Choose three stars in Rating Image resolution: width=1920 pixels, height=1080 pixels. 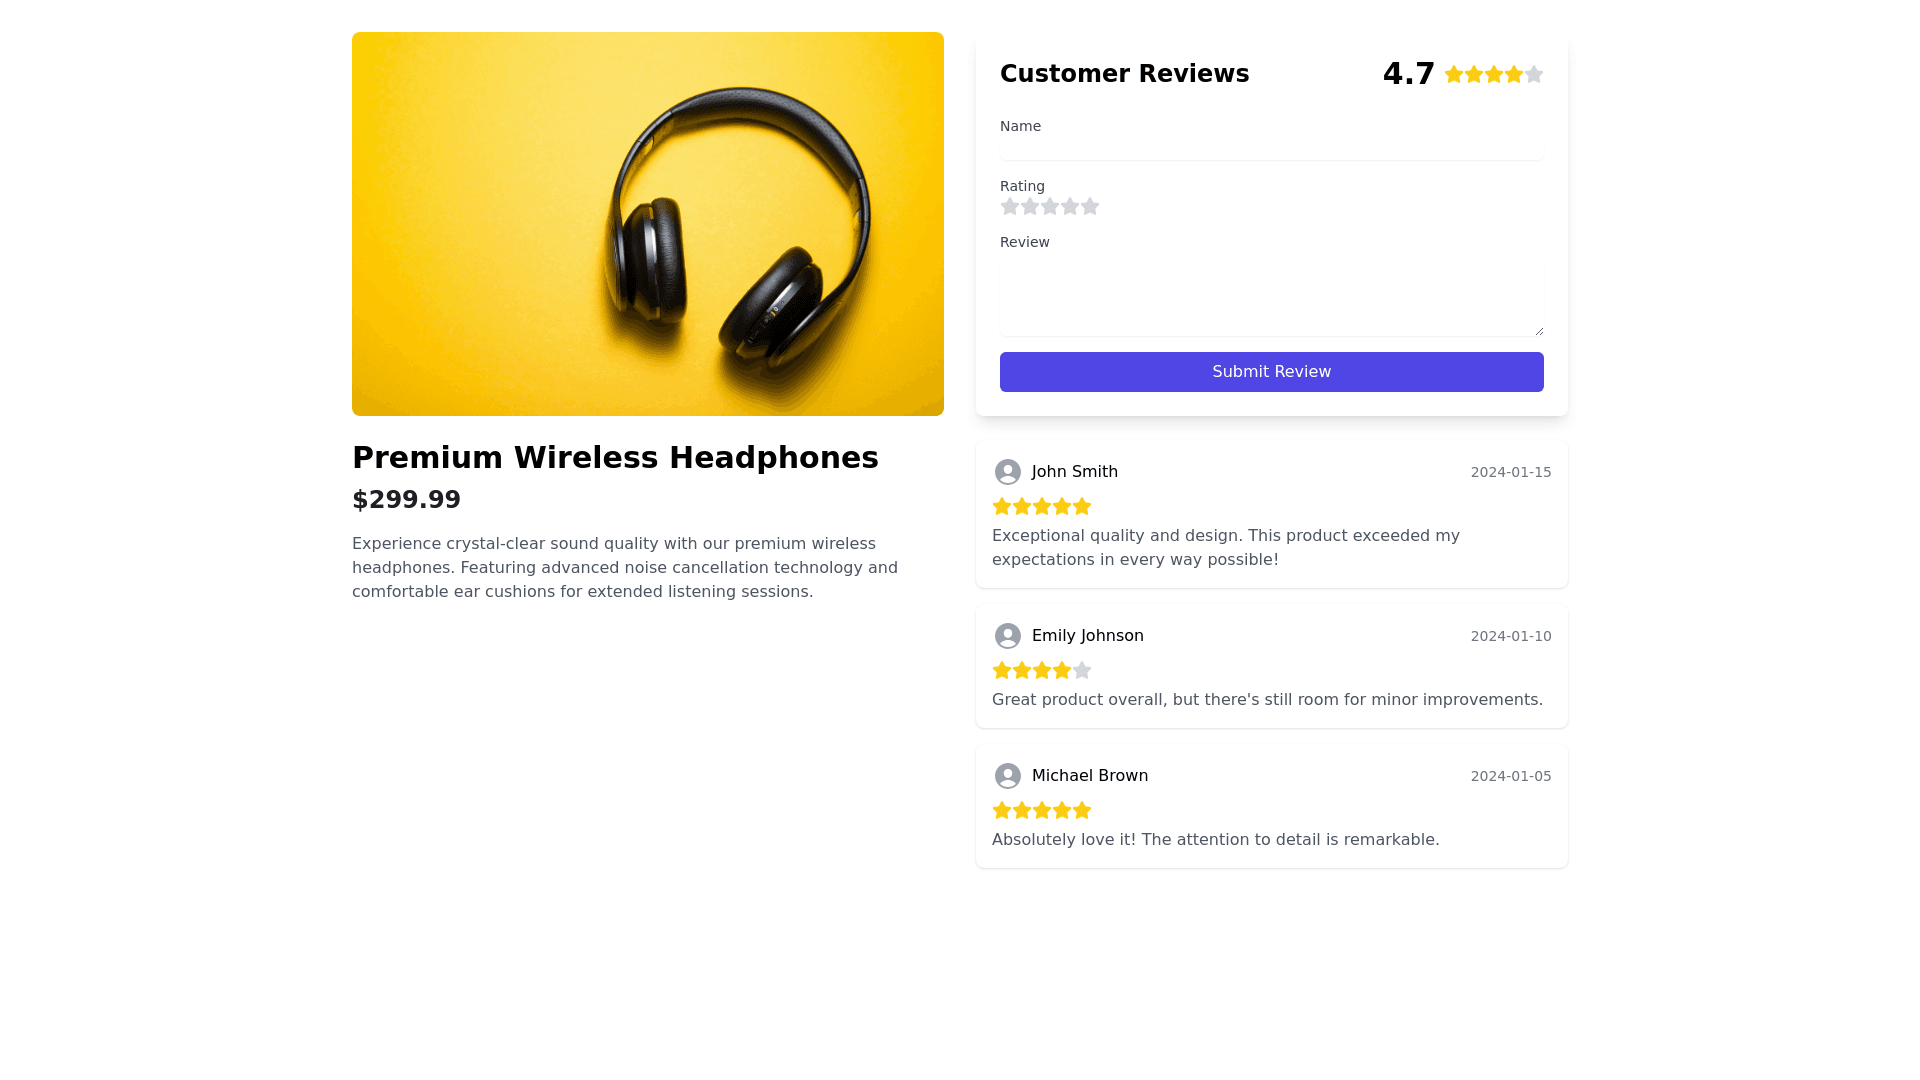(1050, 206)
